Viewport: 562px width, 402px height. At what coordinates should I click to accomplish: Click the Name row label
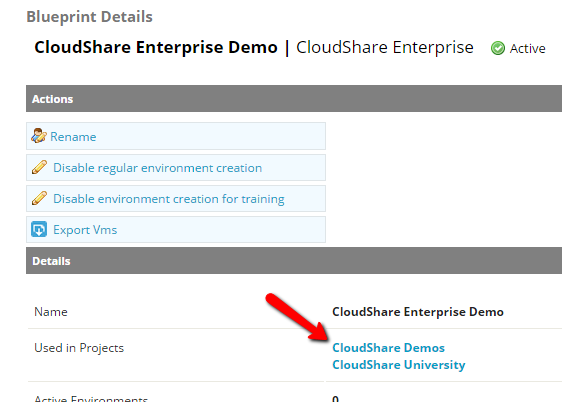(51, 312)
